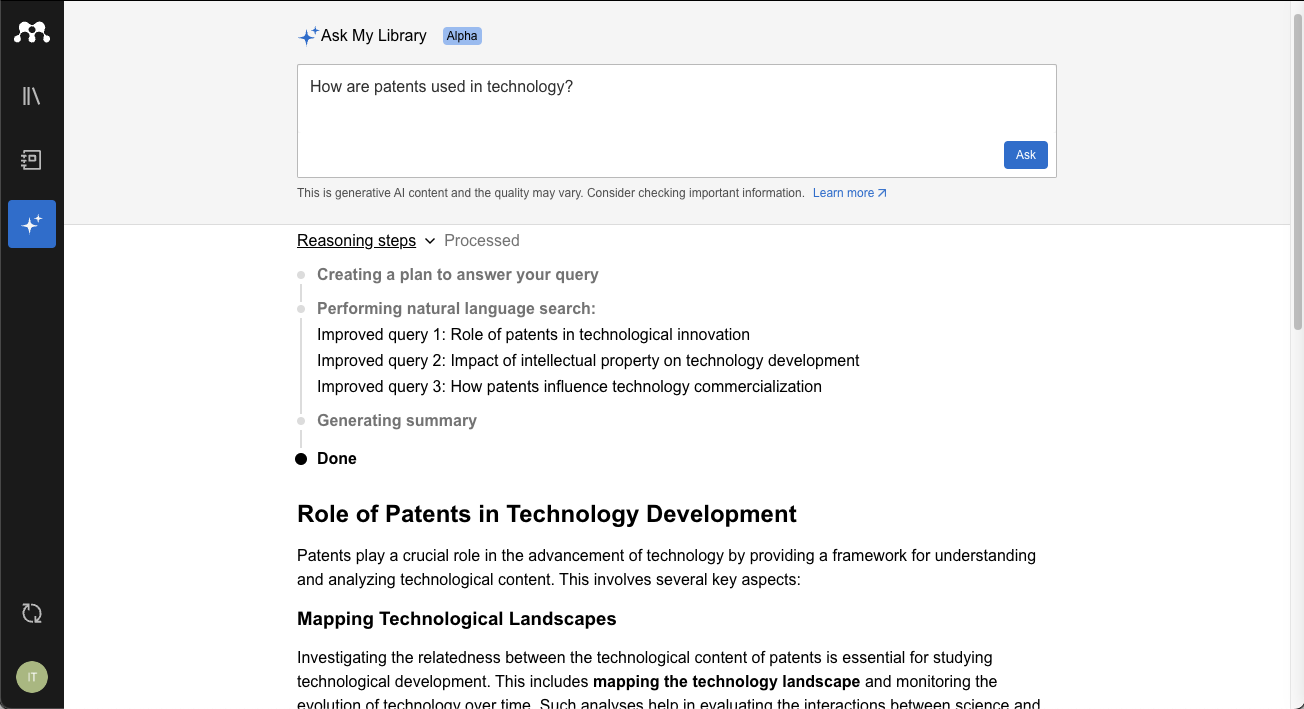Click the Mendeley logo icon

coord(32,32)
